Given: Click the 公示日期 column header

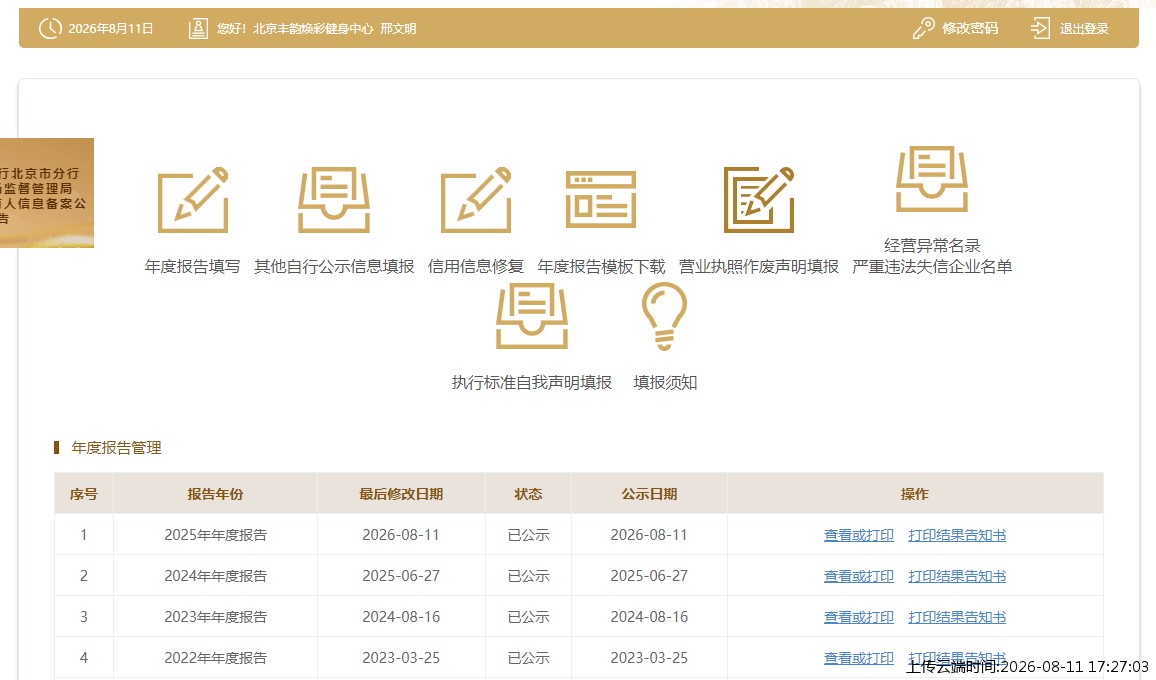Looking at the screenshot, I should click(649, 494).
